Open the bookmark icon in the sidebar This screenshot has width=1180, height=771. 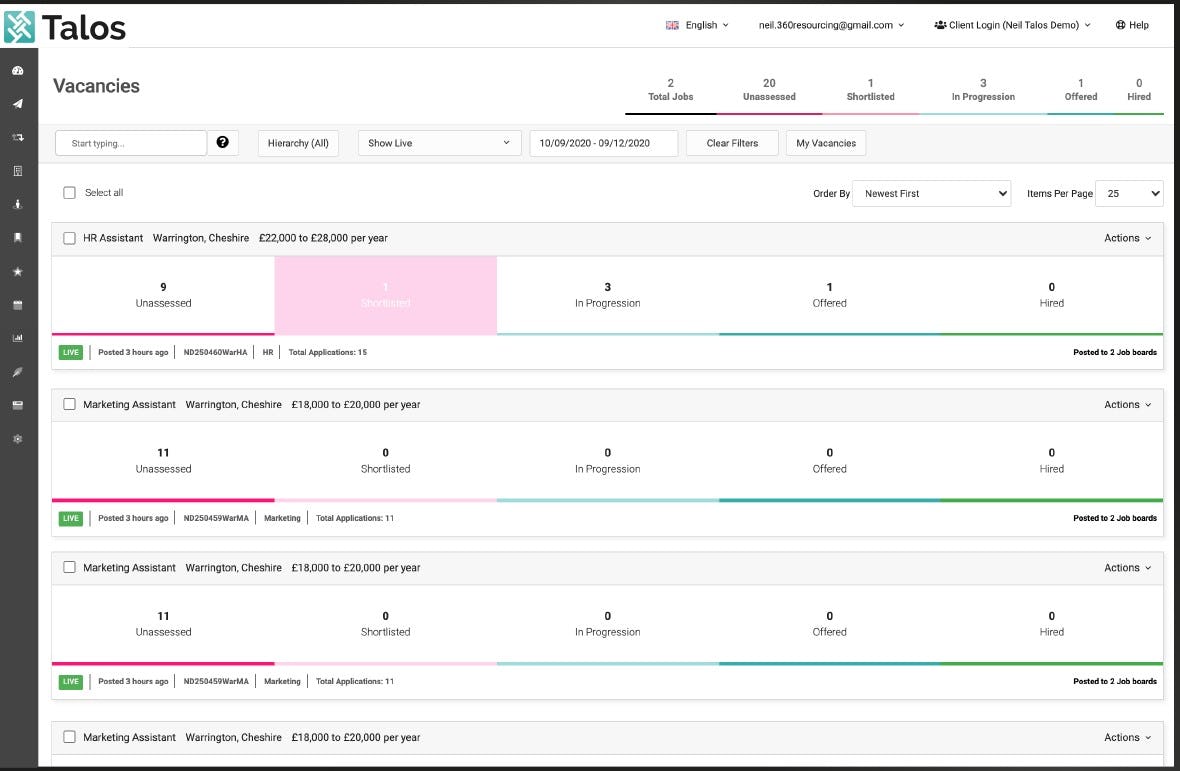click(17, 238)
